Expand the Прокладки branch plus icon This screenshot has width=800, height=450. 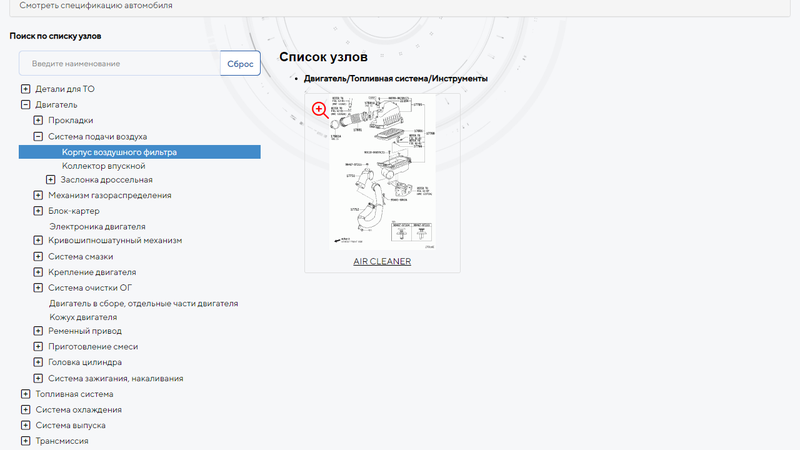point(38,120)
